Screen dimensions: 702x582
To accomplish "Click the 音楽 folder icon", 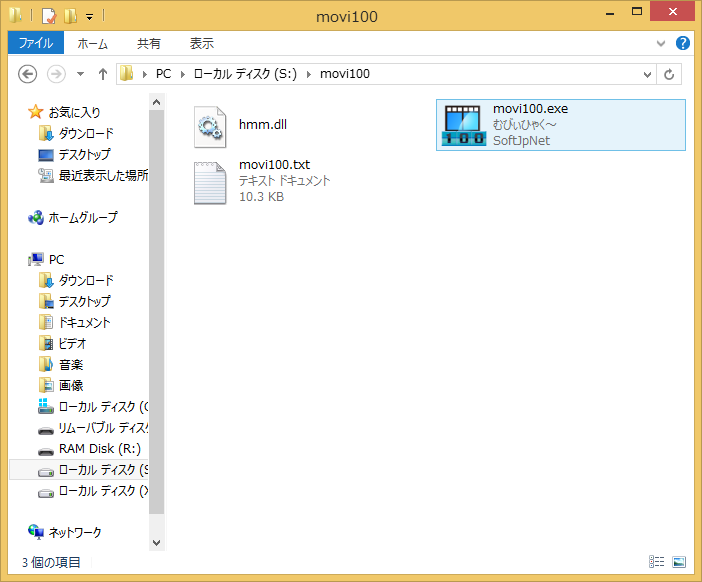I will [x=46, y=364].
